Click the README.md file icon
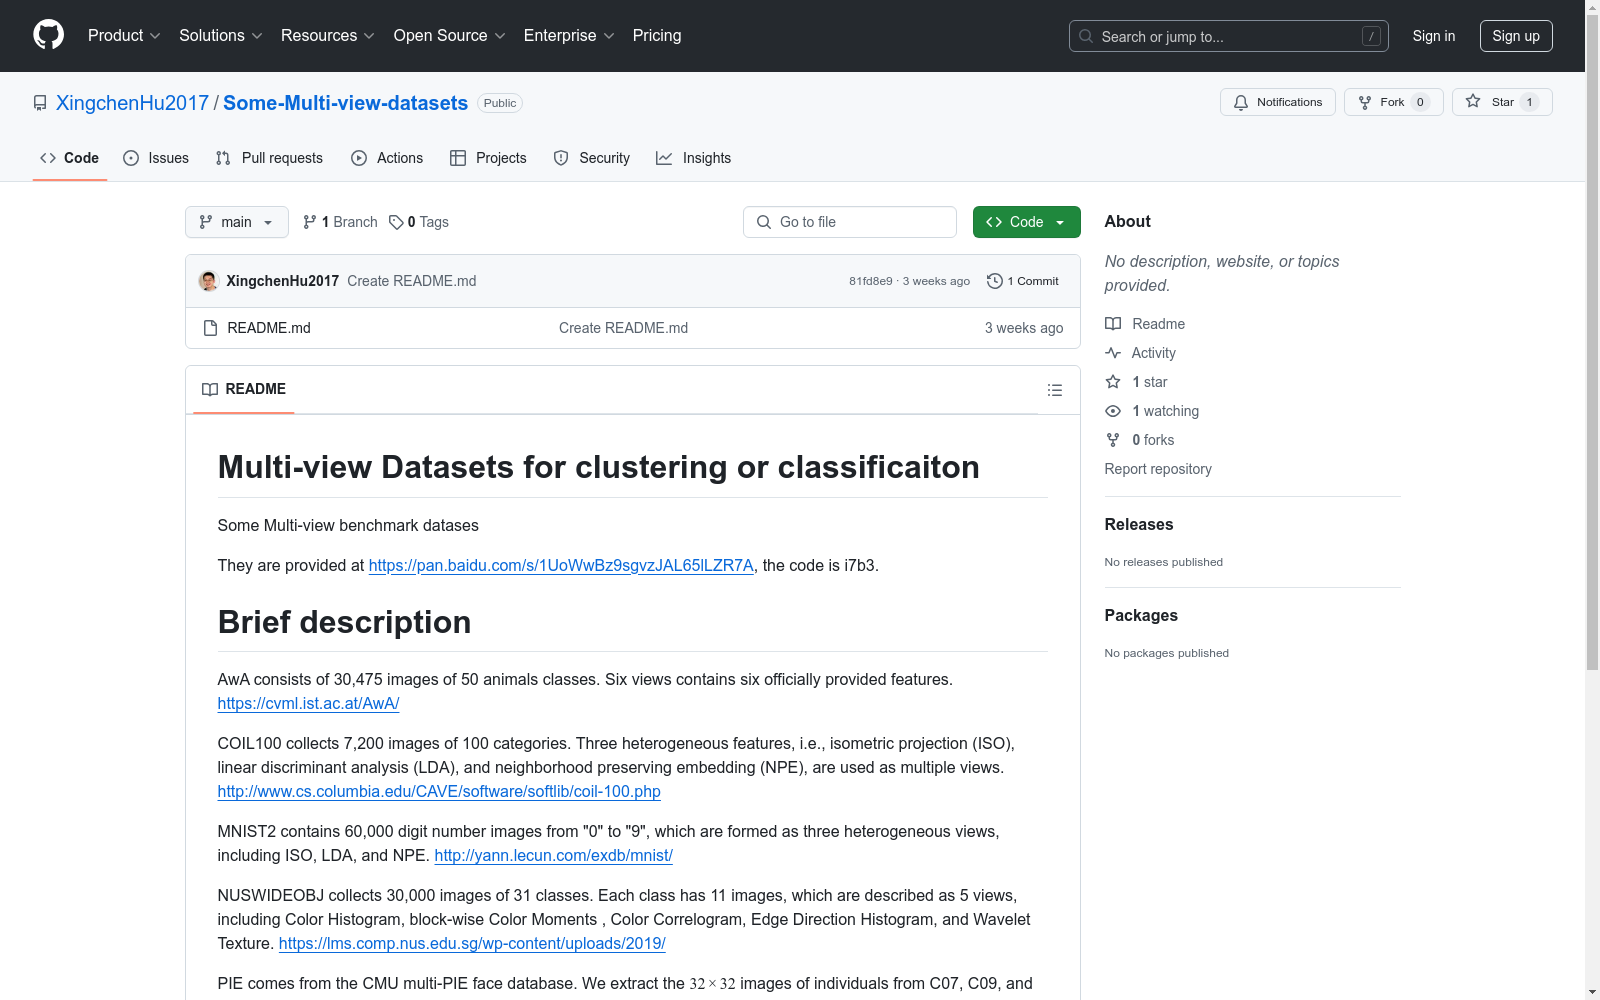 (x=210, y=328)
